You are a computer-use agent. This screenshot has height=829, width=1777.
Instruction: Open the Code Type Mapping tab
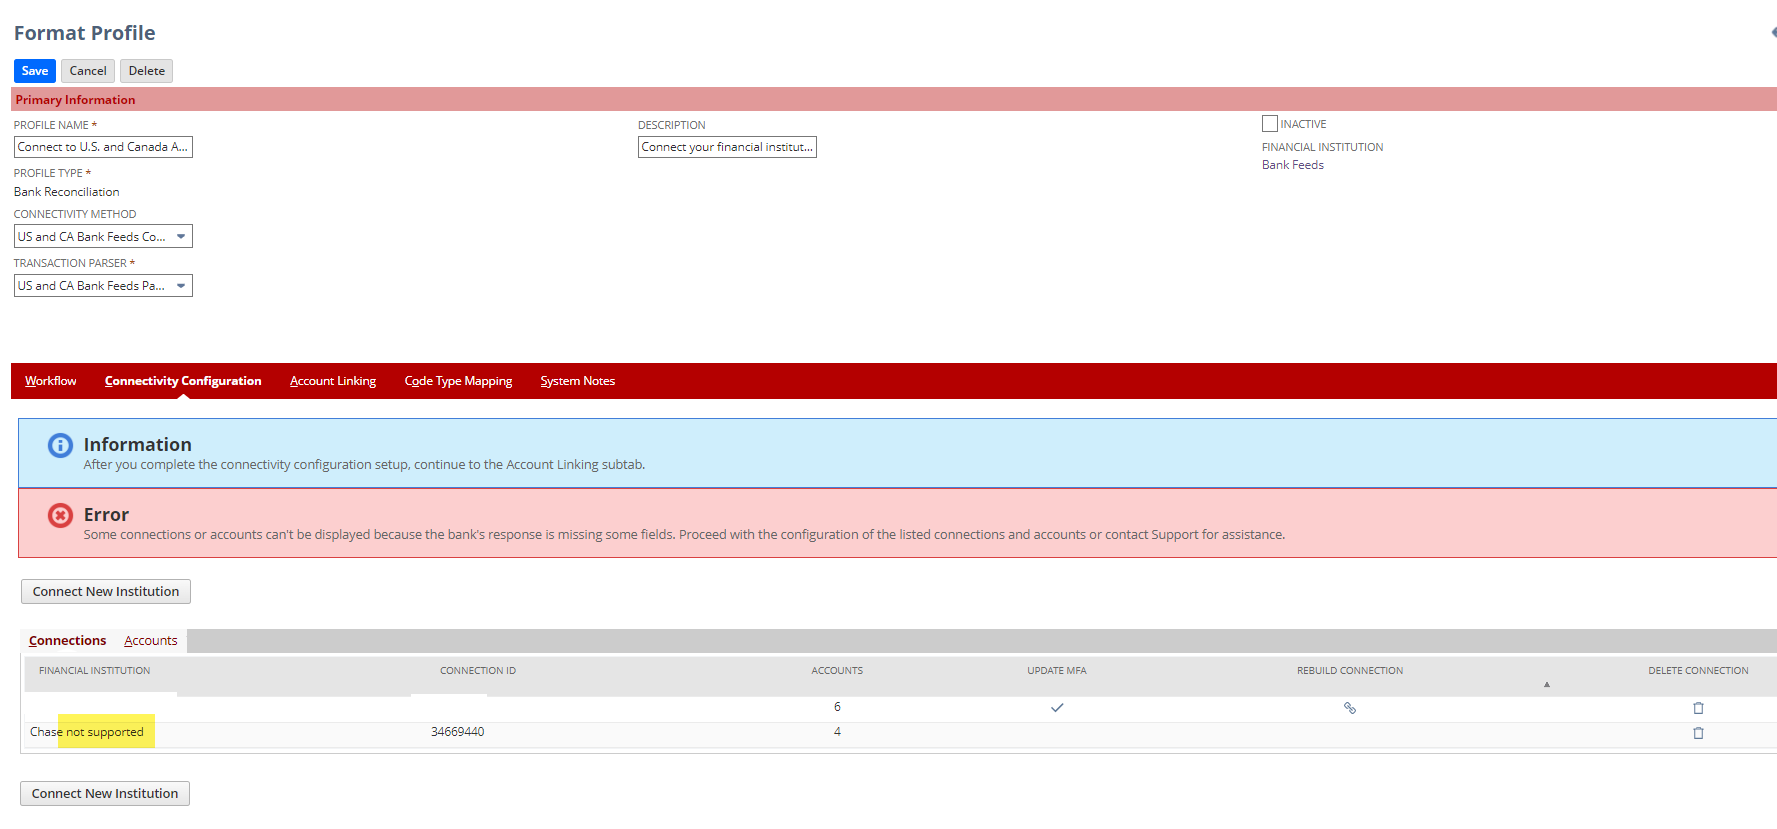(458, 381)
